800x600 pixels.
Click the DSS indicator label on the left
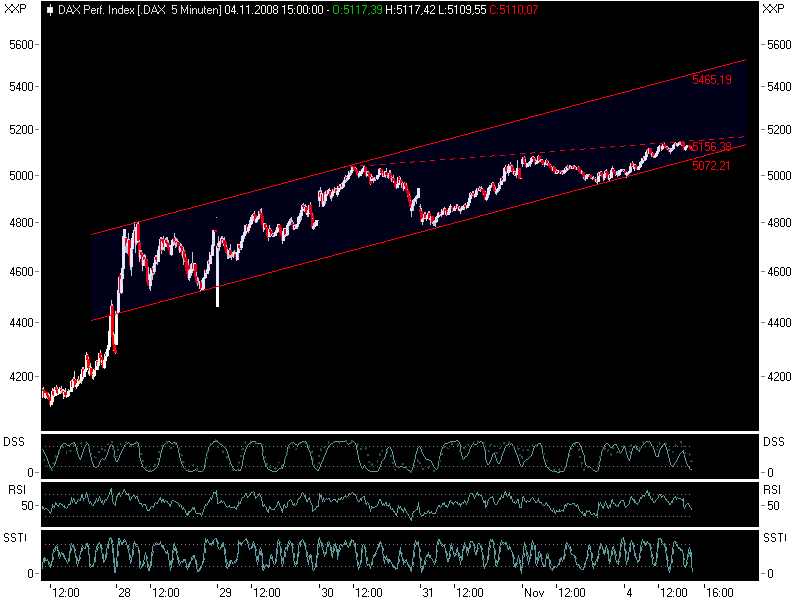click(x=14, y=442)
